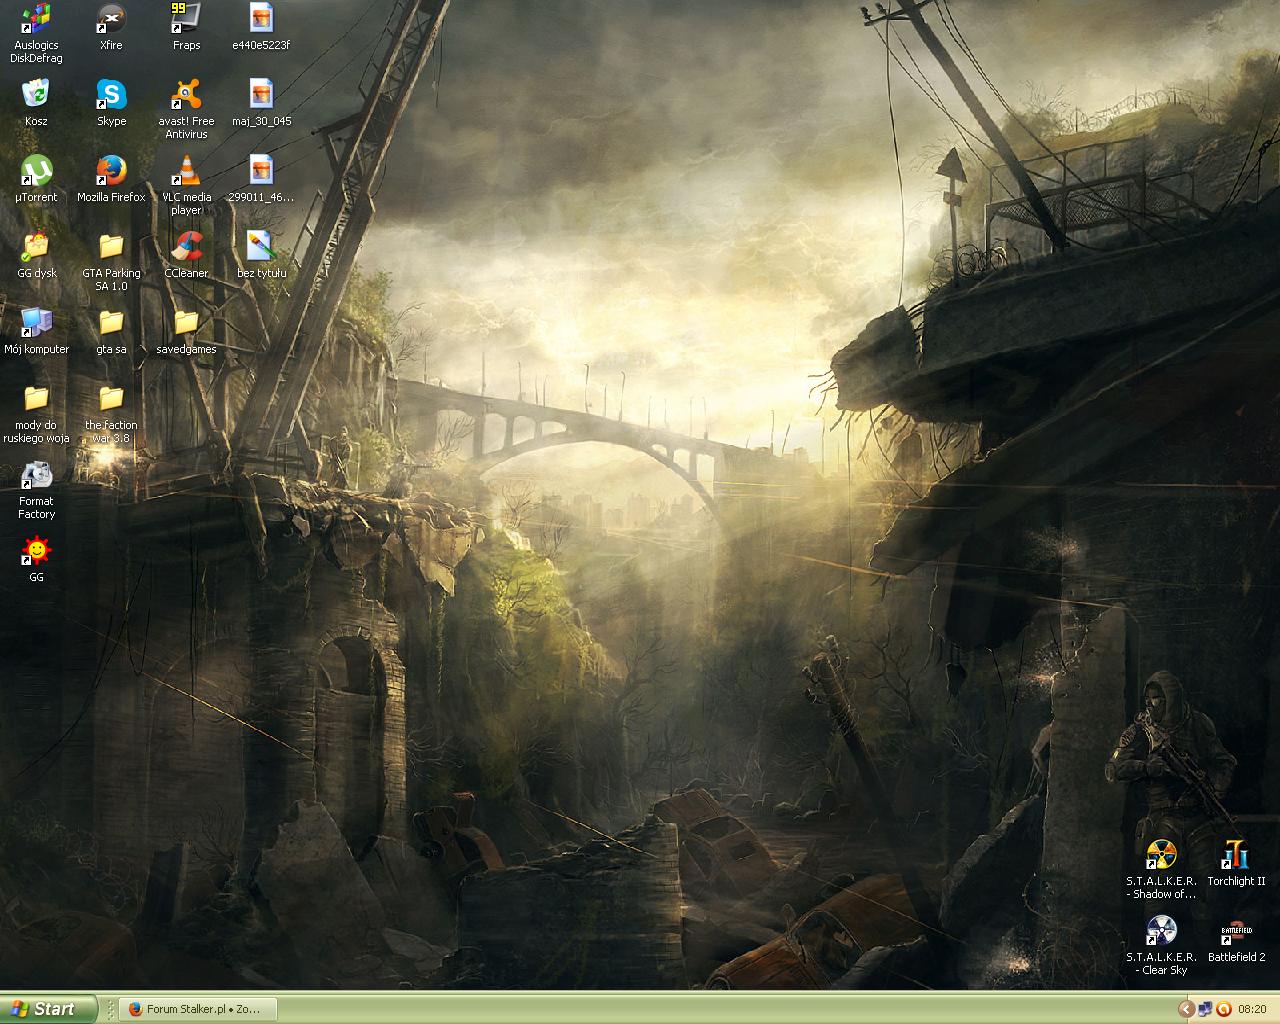Open the Start menu
The height and width of the screenshot is (1024, 1280).
(49, 1009)
